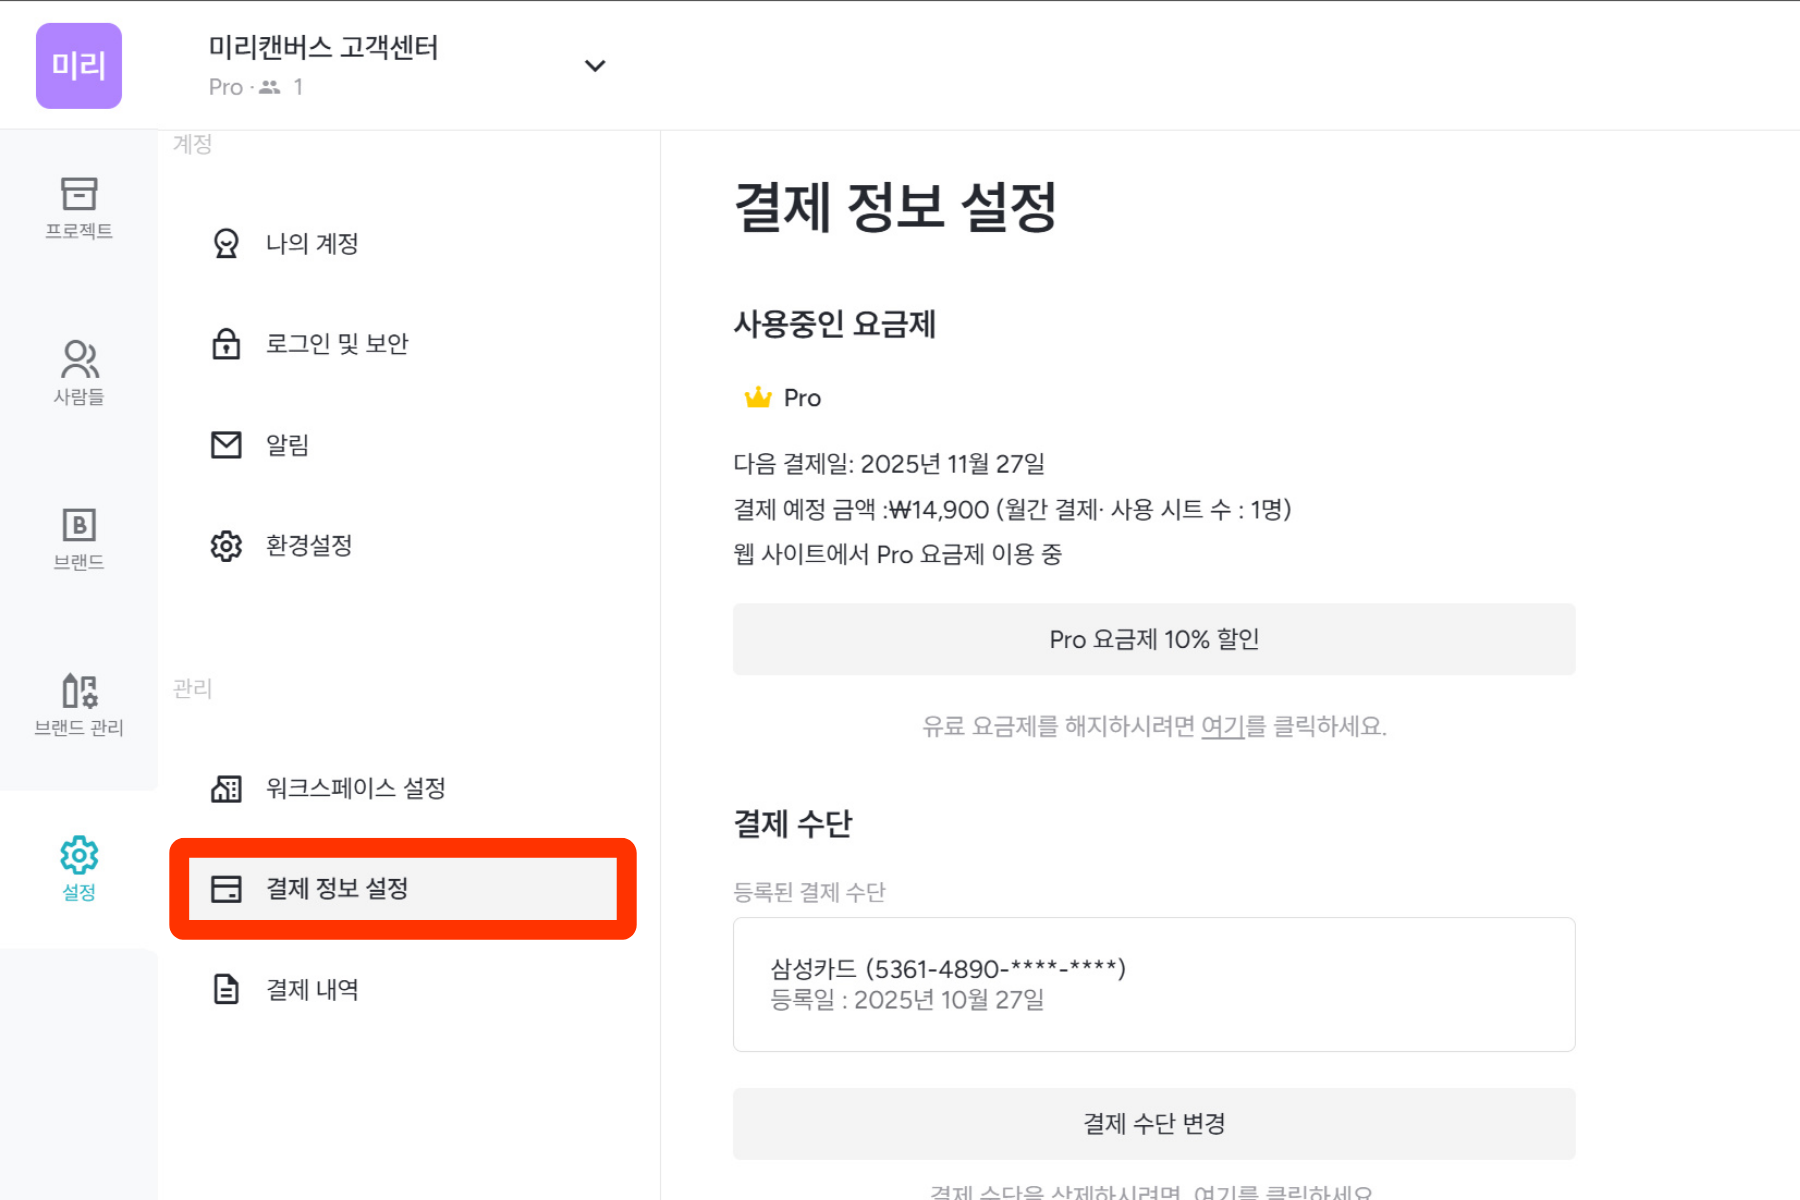Viewport: 1800px width, 1200px height.
Task: Open 워크스페이스 설정 menu item
Action: point(355,789)
